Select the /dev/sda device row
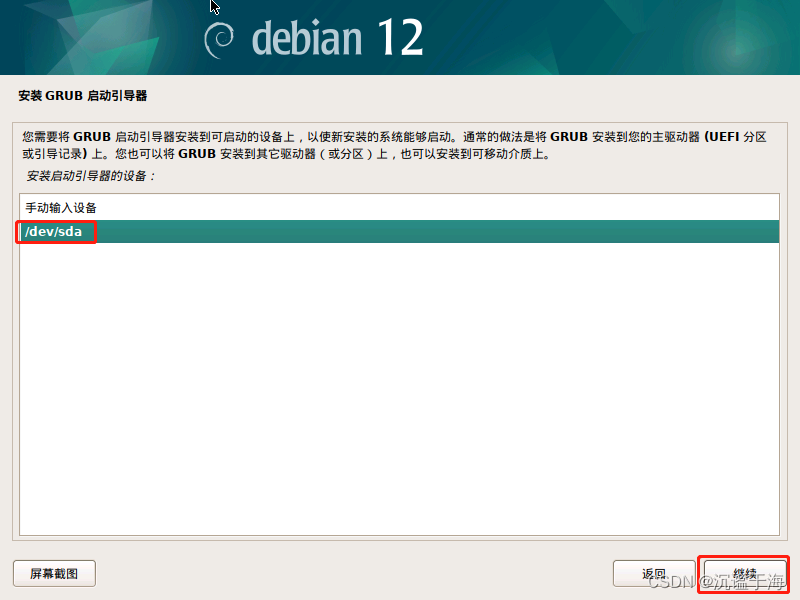This screenshot has height=600, width=800. click(399, 232)
